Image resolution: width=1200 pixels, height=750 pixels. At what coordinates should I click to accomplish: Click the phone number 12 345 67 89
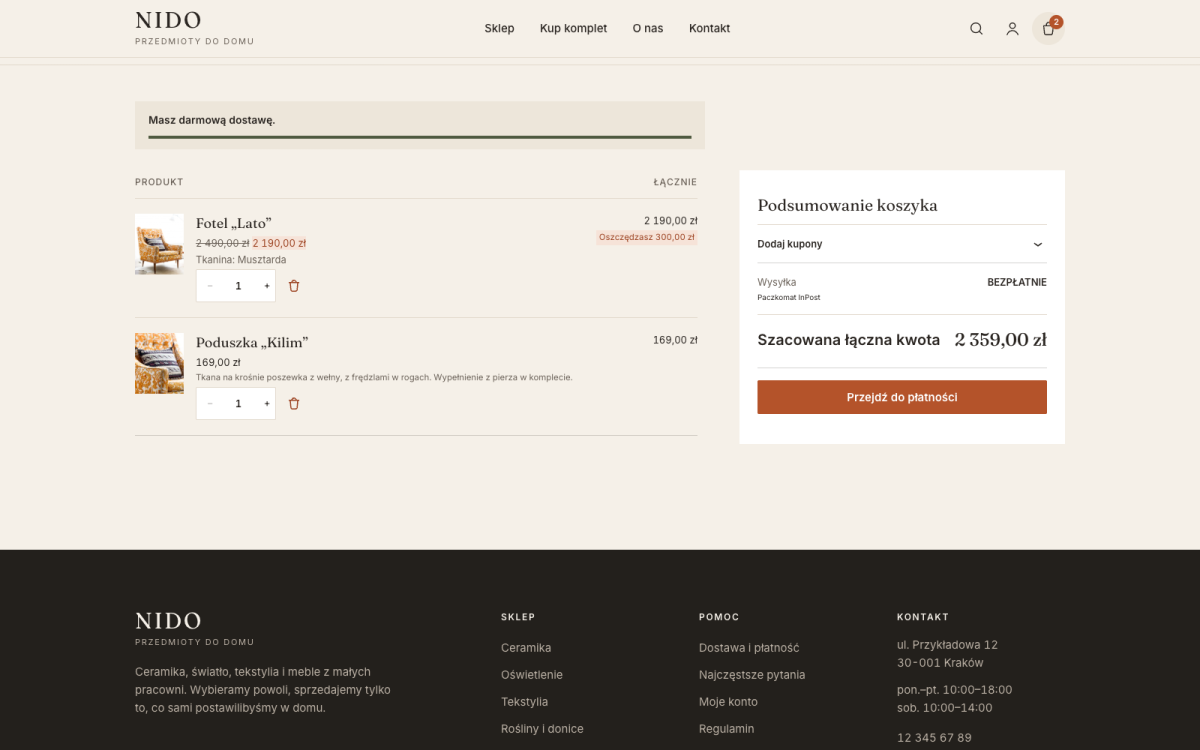point(934,738)
